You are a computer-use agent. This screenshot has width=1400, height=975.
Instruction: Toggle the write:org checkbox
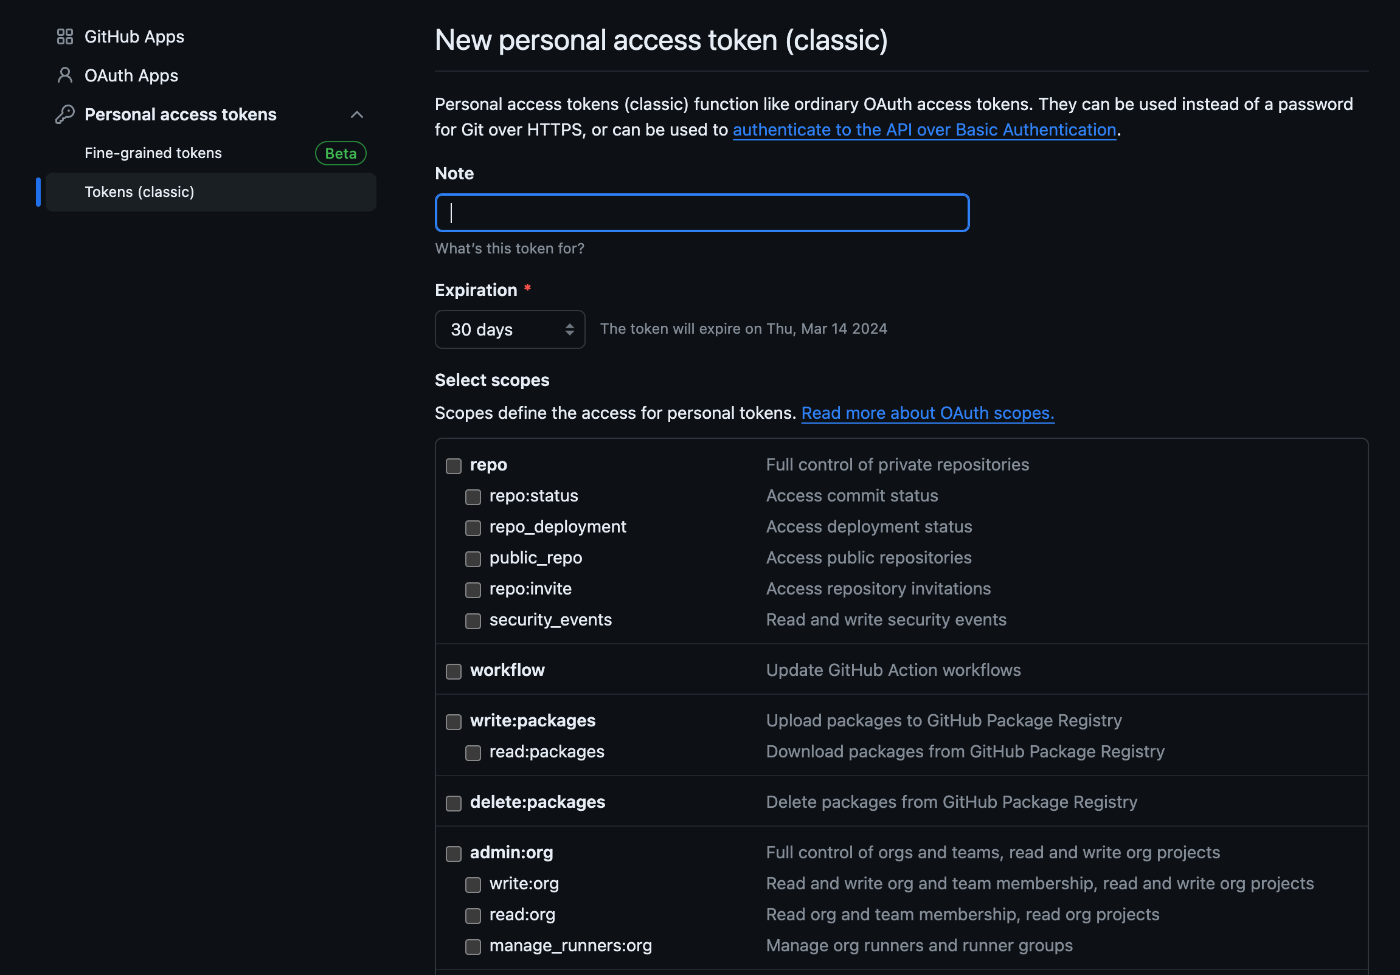tap(473, 885)
